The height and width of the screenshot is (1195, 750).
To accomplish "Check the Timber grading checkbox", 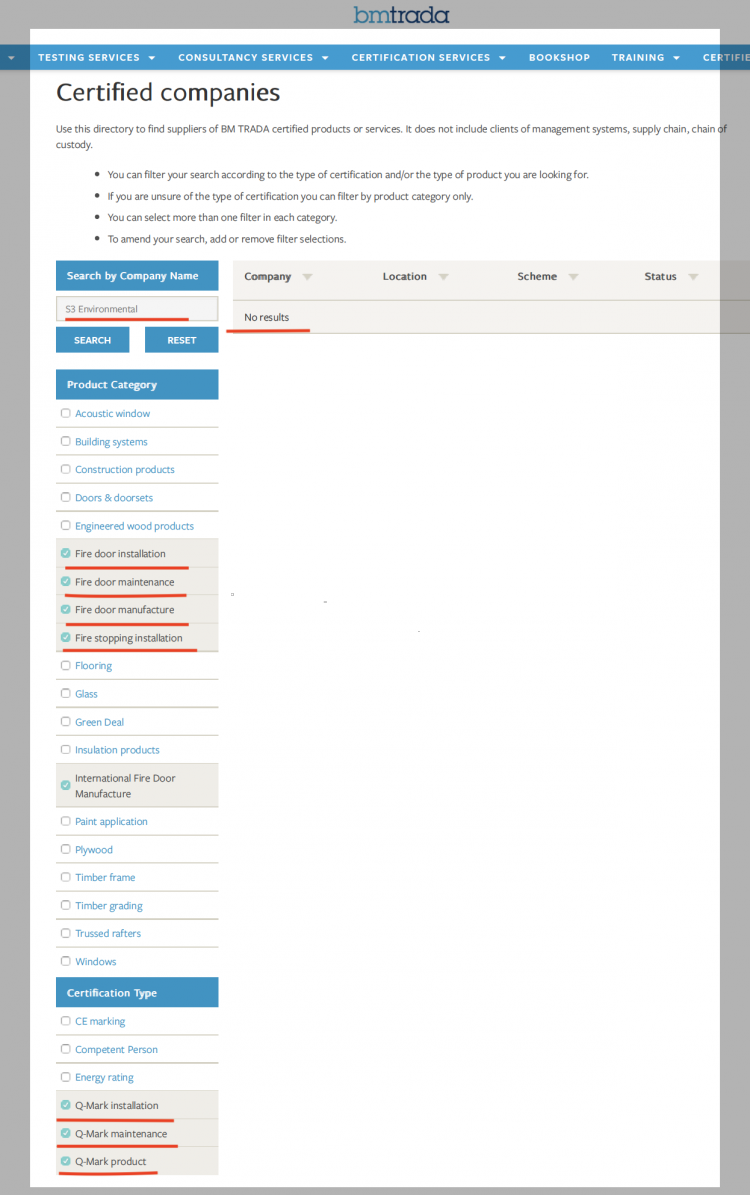I will 66,905.
